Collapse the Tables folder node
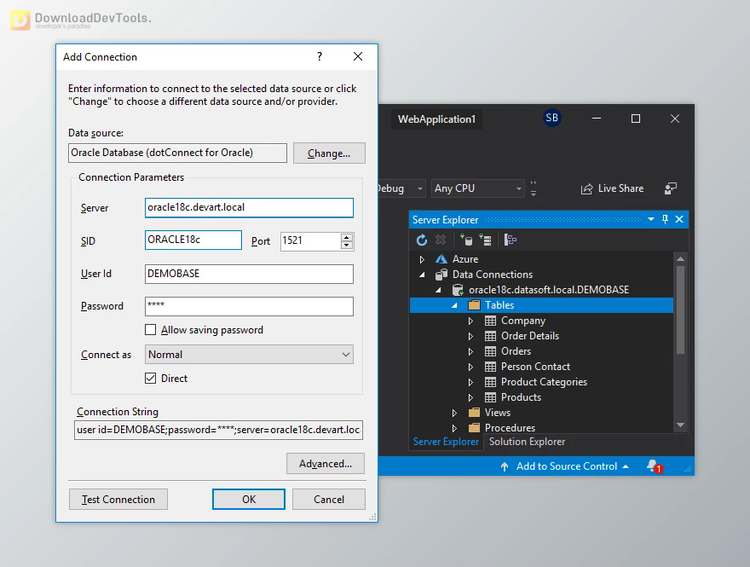Image resolution: width=750 pixels, height=567 pixels. click(x=454, y=305)
